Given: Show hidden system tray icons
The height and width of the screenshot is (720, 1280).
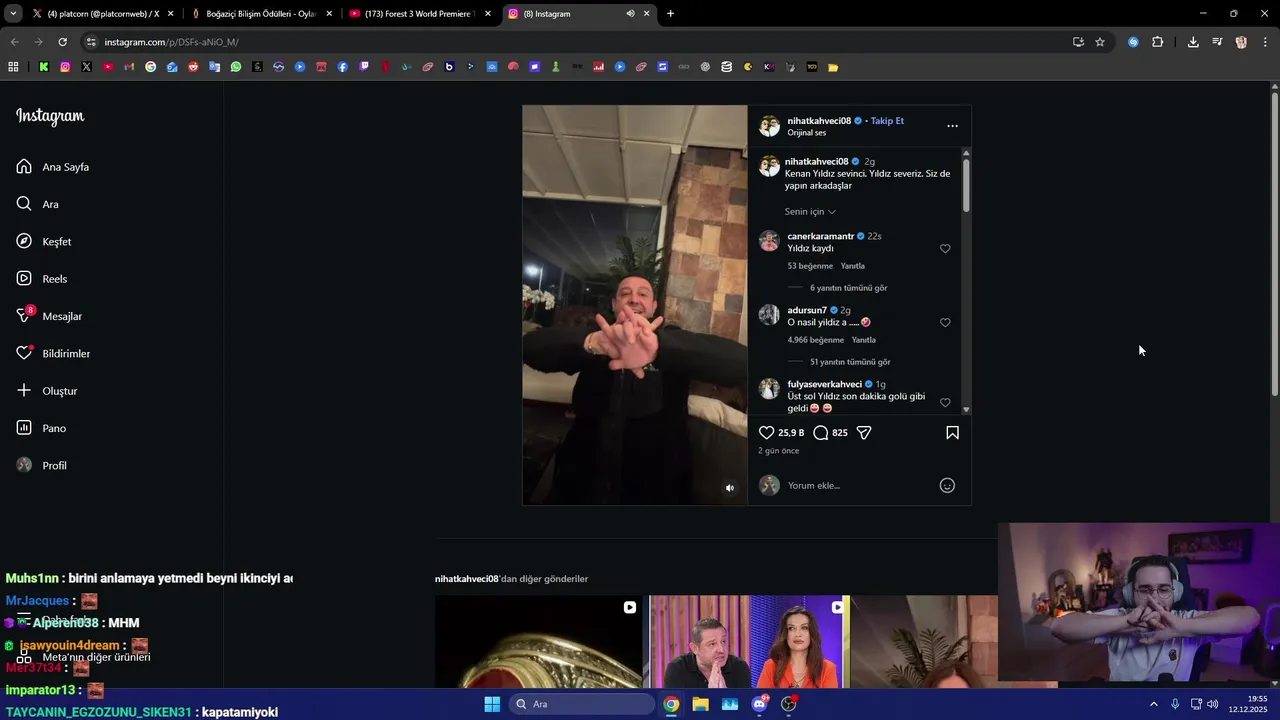Looking at the screenshot, I should tap(1153, 704).
